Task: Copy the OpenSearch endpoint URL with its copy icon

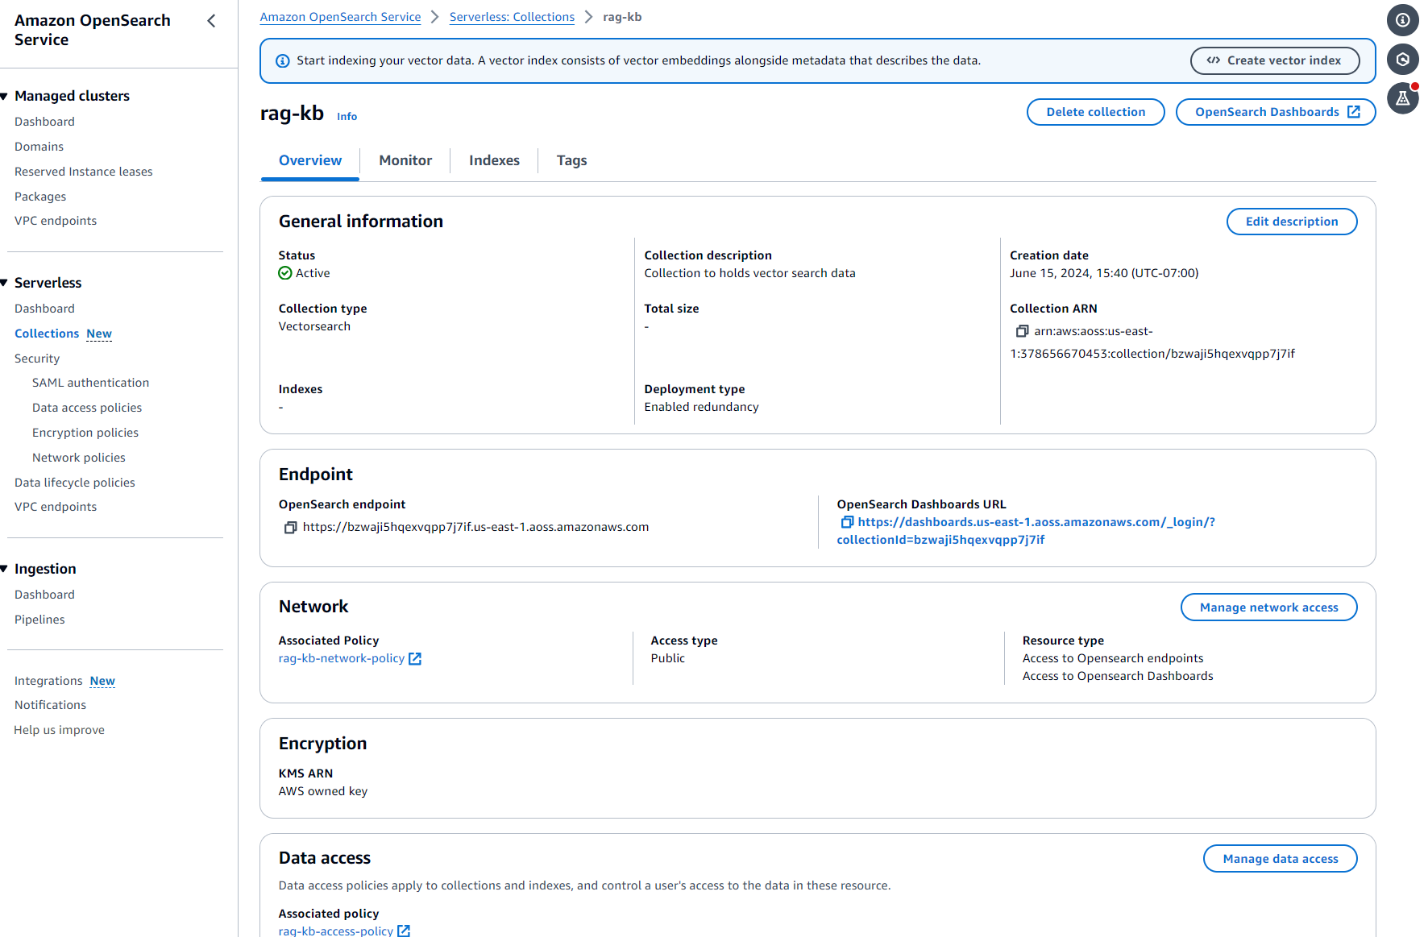Action: [290, 527]
